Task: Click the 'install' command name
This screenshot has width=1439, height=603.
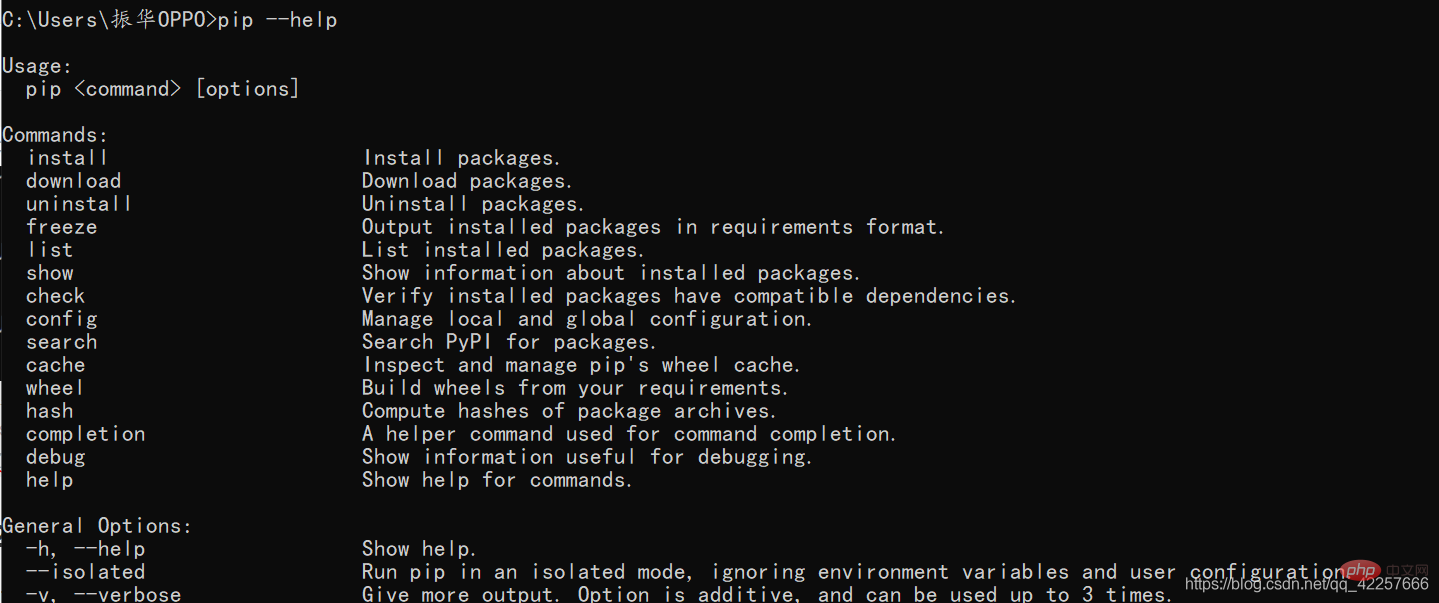Action: [67, 158]
